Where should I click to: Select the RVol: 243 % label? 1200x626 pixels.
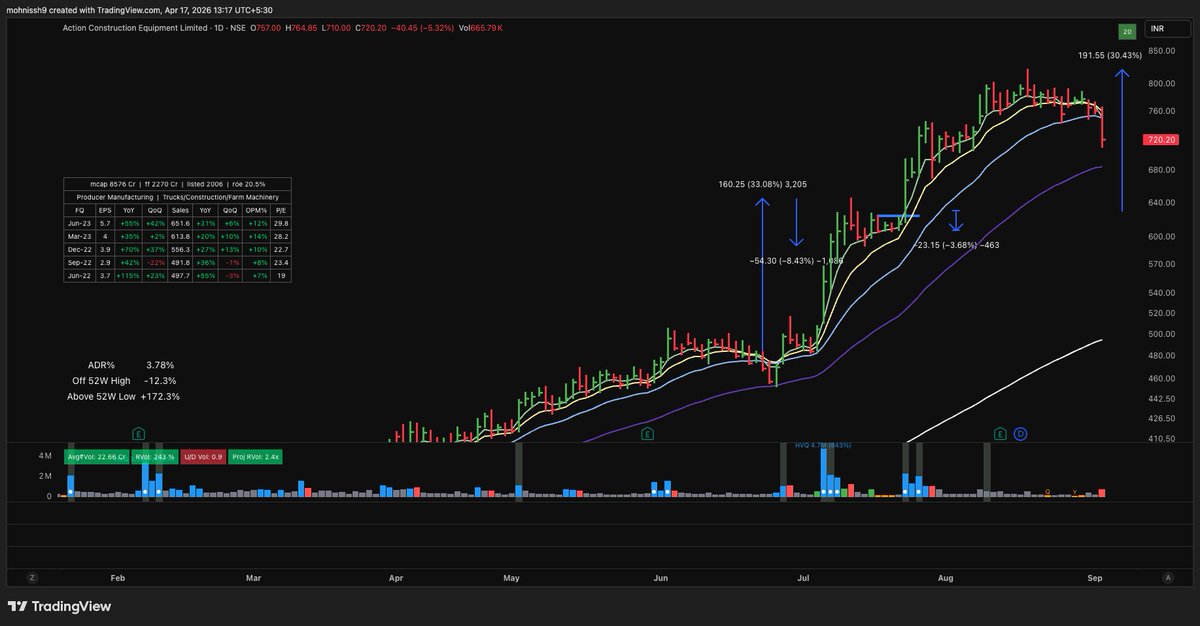(x=157, y=456)
